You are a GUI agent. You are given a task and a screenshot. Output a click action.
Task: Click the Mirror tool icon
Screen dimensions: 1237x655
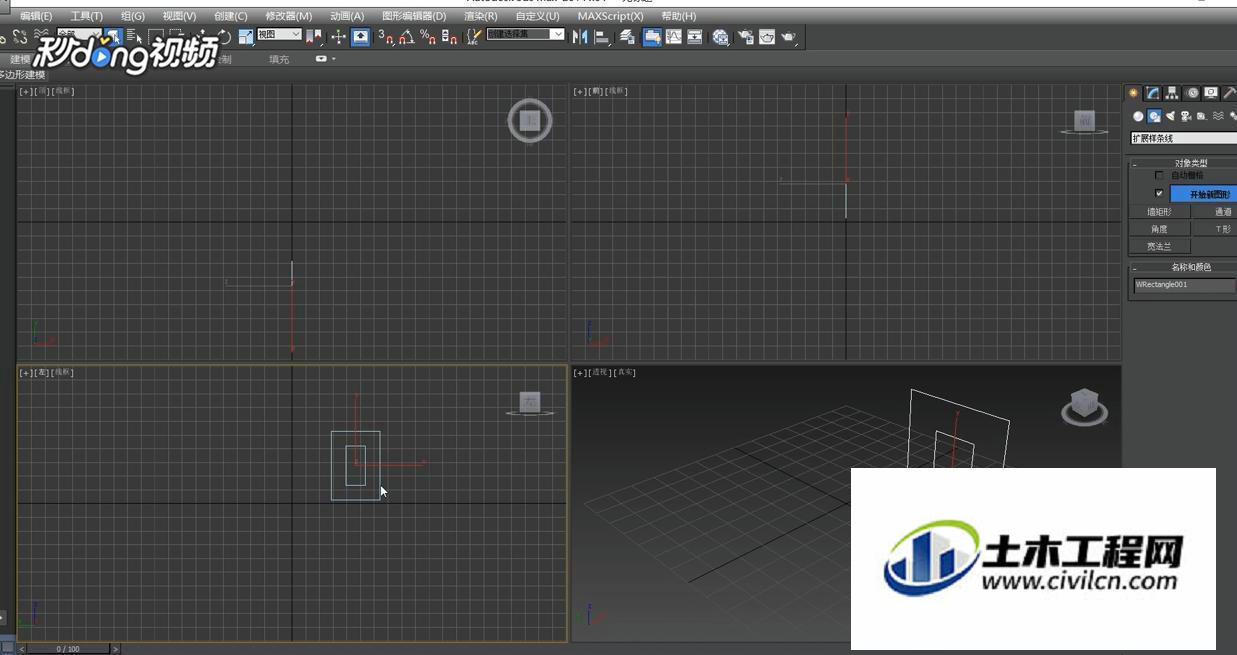pyautogui.click(x=579, y=37)
